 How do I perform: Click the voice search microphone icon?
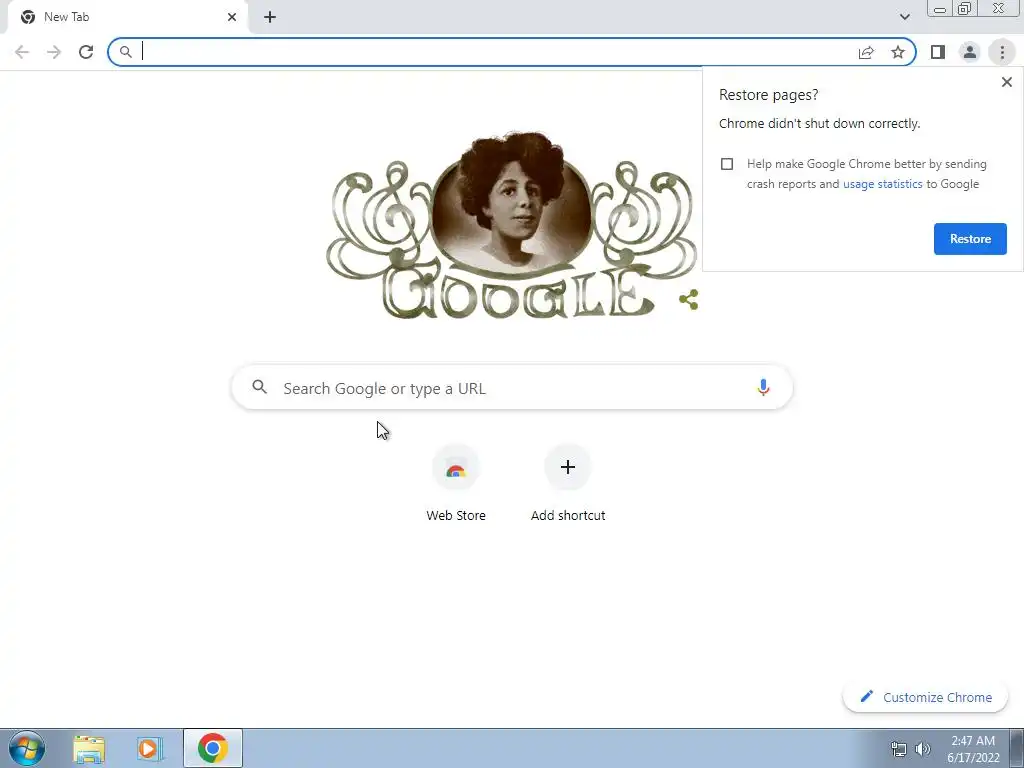pyautogui.click(x=763, y=387)
